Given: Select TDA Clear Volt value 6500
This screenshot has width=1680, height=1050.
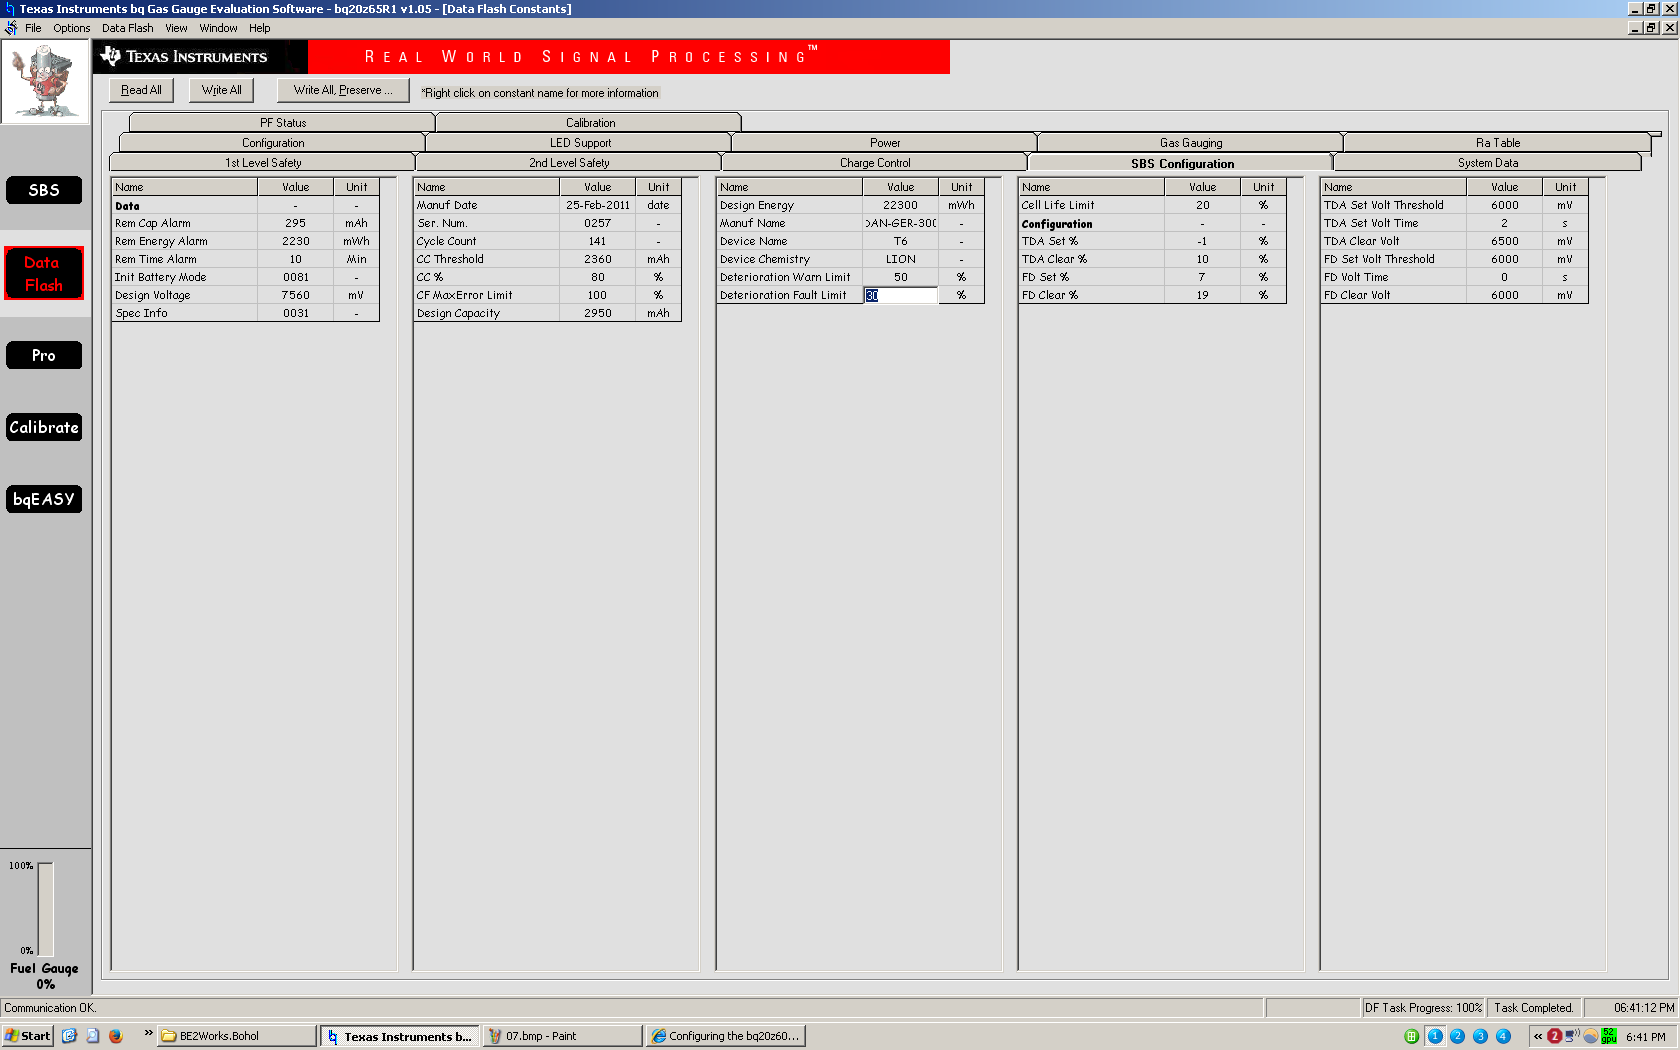Looking at the screenshot, I should point(1504,241).
